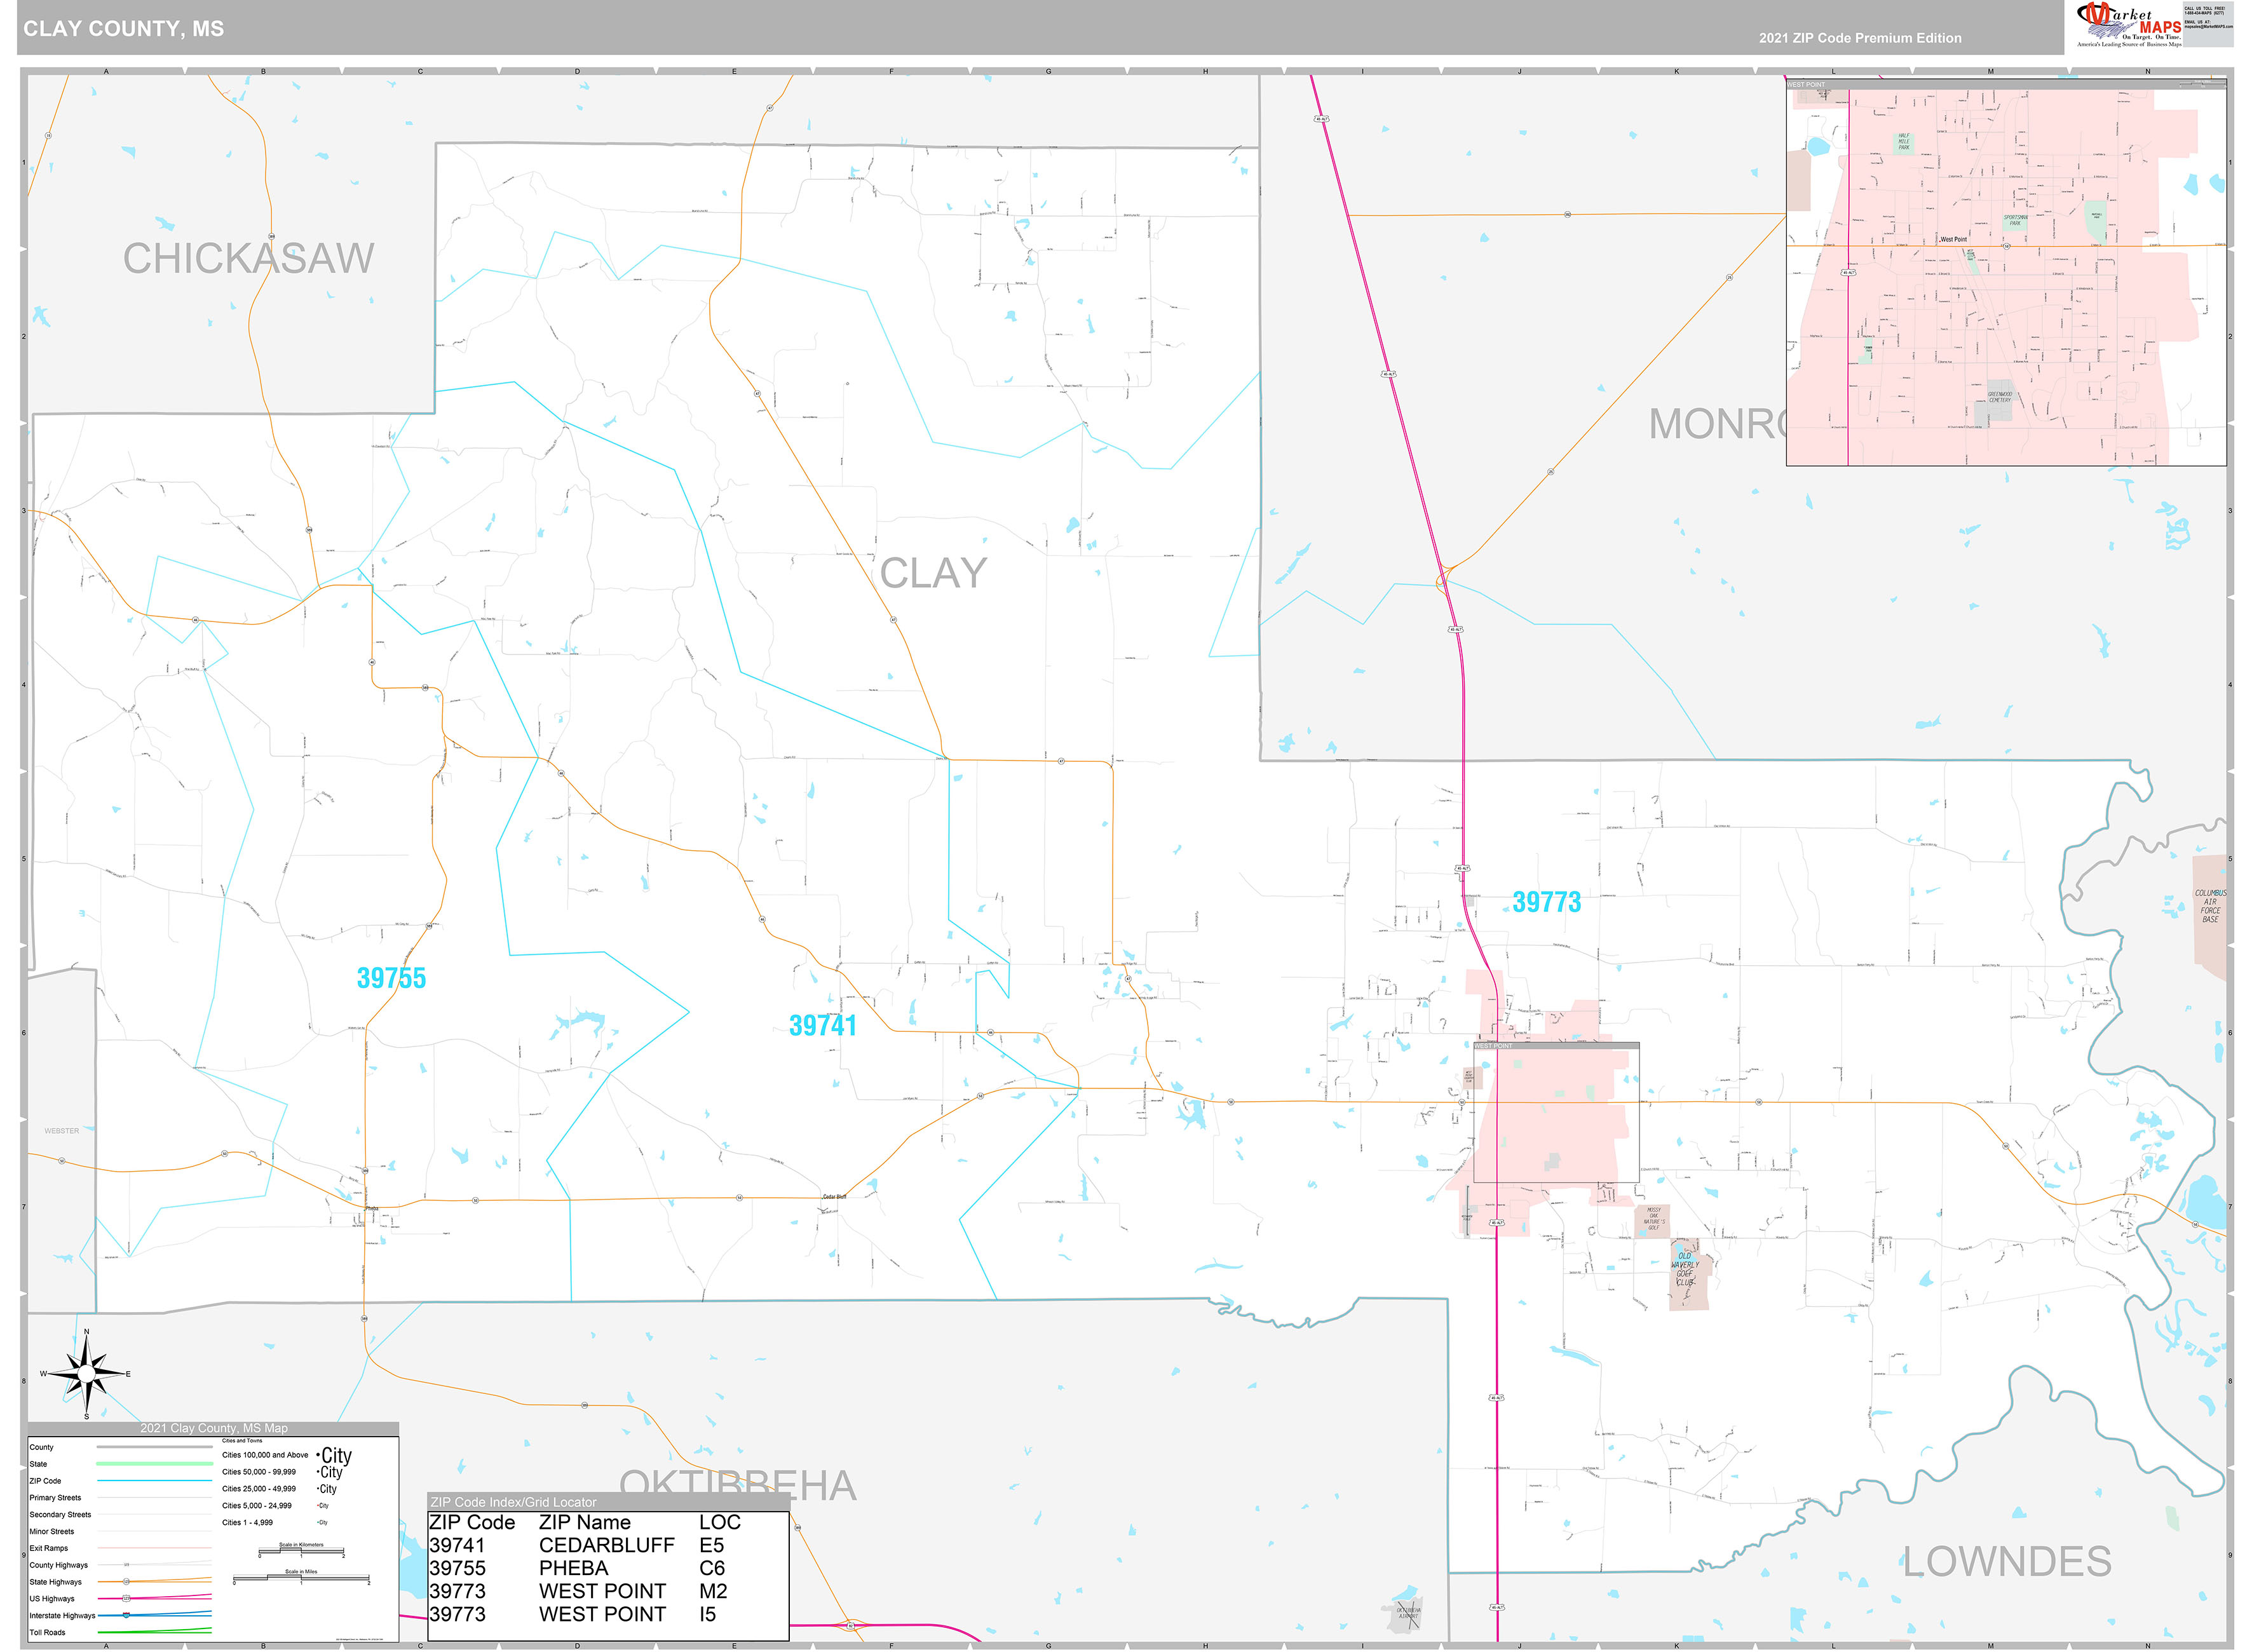
Task: Click the 39773 ZIP code label on map
Action: (1546, 903)
